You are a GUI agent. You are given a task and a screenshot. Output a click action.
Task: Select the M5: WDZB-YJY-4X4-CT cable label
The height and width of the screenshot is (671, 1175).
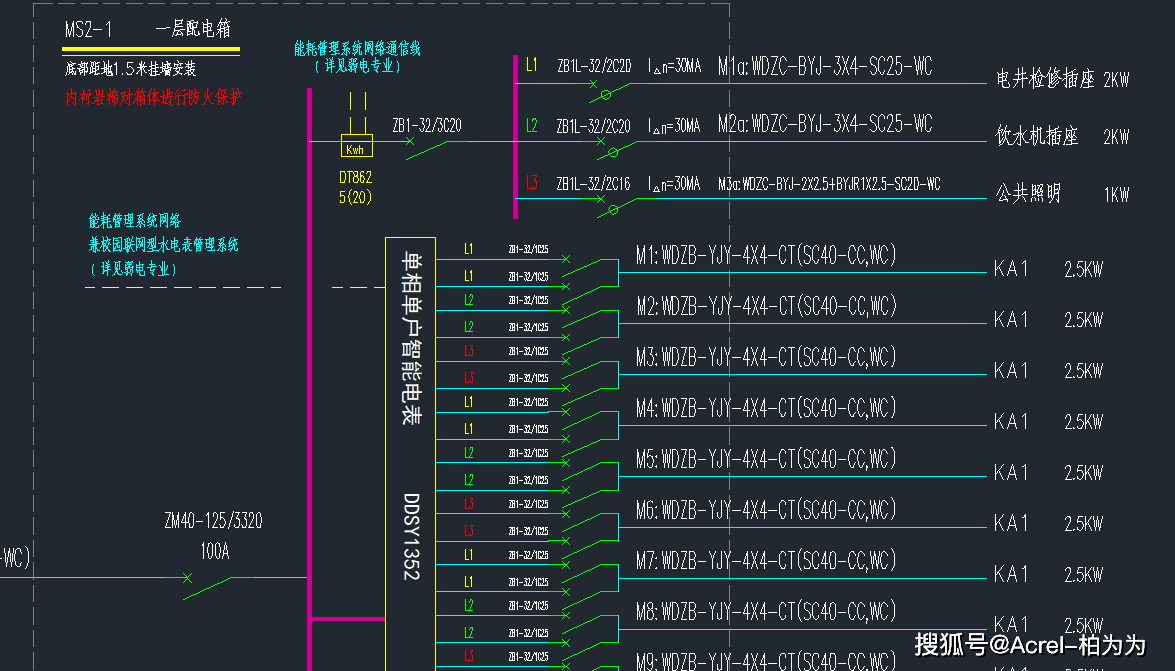pyautogui.click(x=766, y=459)
